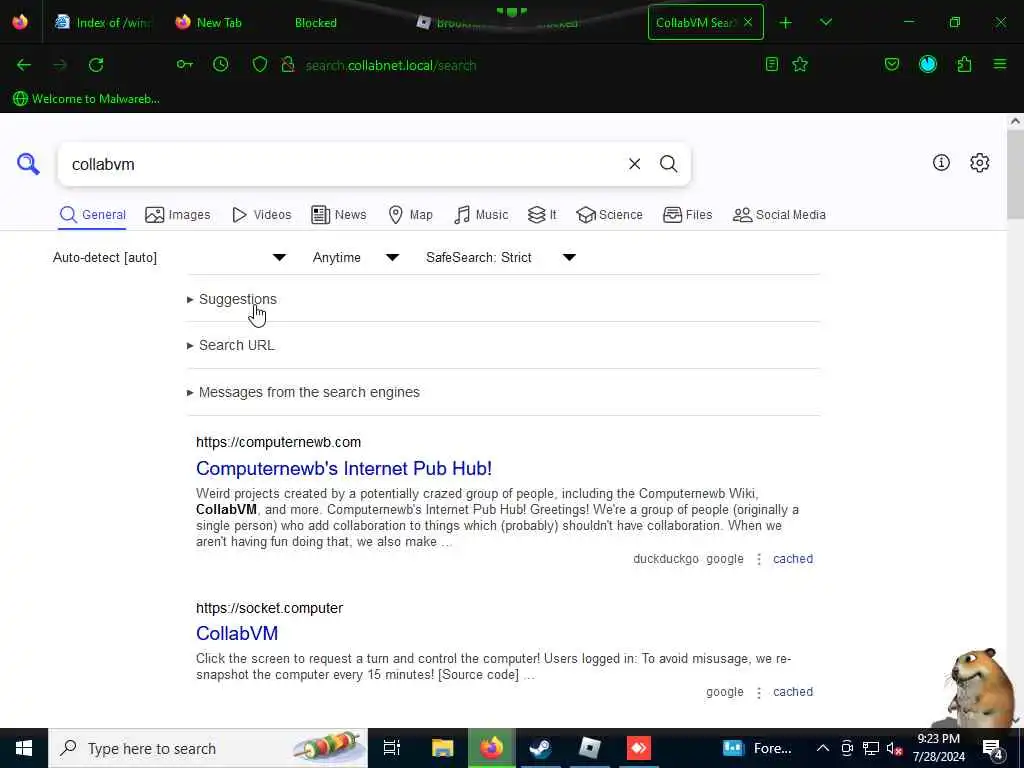
Task: Open File Explorer from taskbar
Action: 442,748
